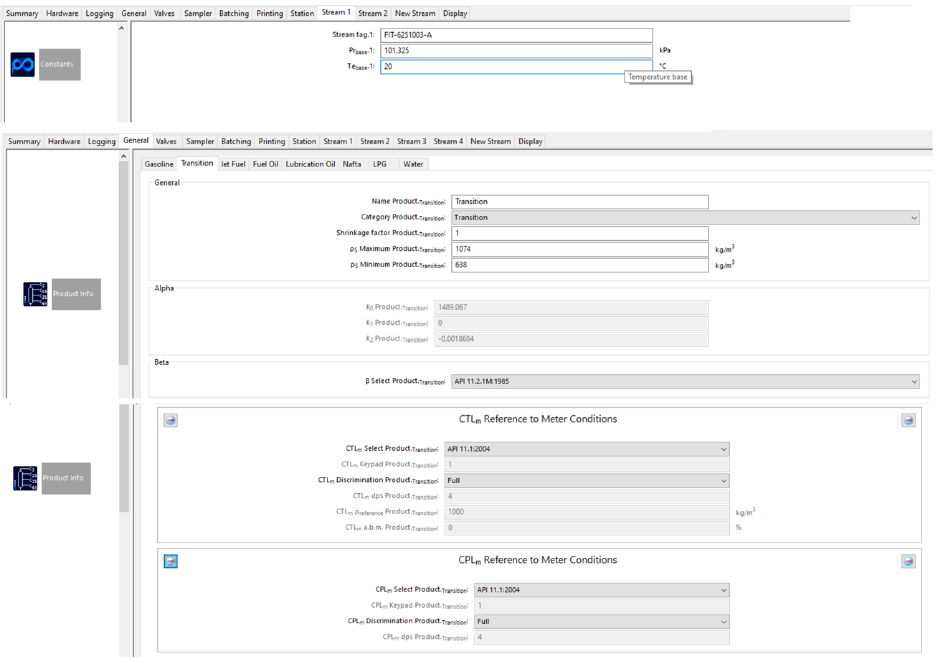939x659 pixels.
Task: Open Valves tab in top window
Action: pos(164,13)
